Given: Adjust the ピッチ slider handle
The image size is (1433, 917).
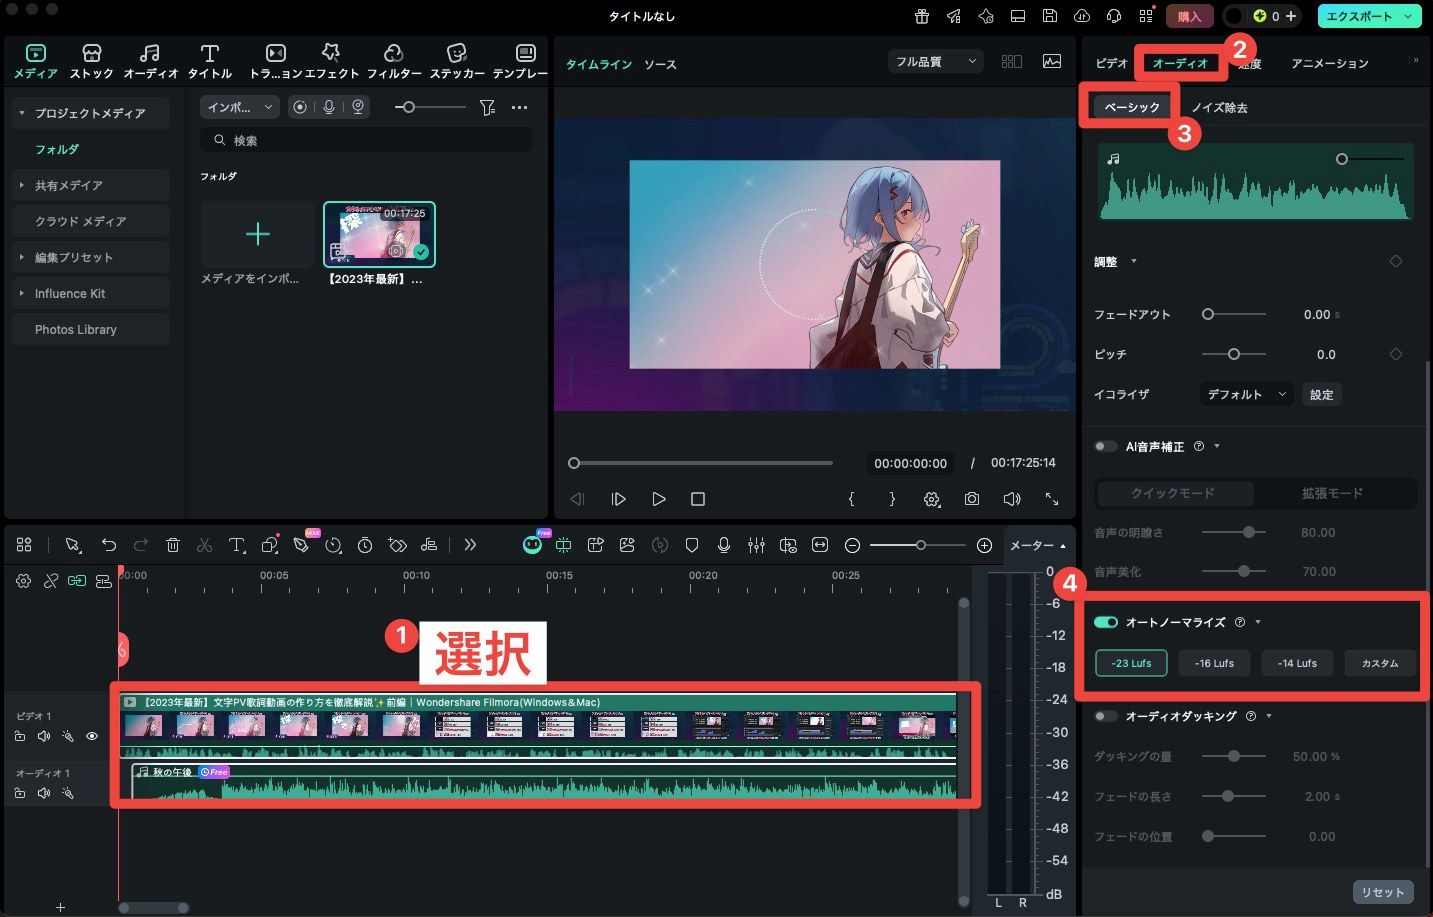Looking at the screenshot, I should tap(1234, 354).
